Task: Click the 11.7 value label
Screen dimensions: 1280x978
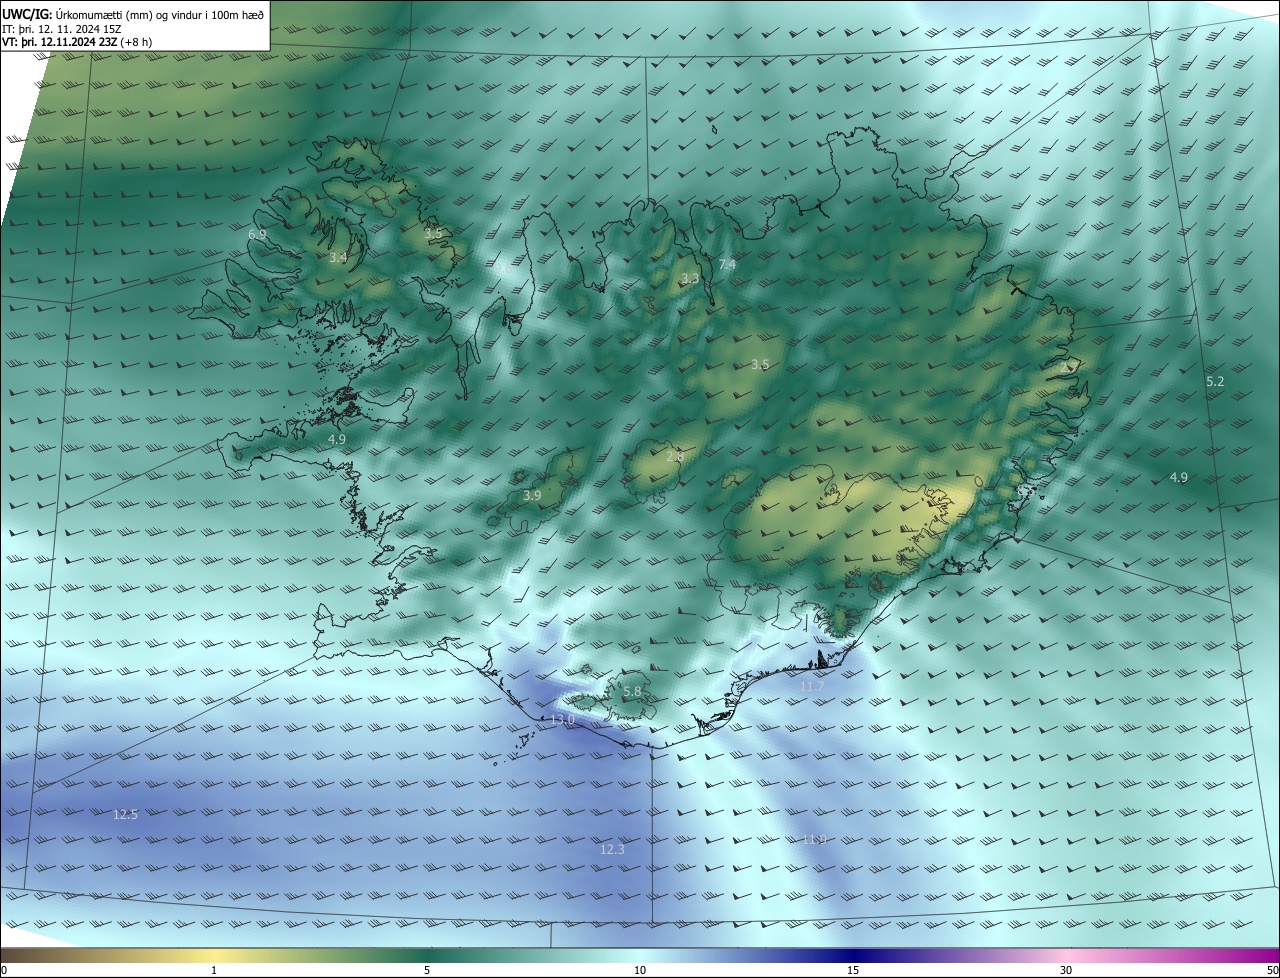Action: pos(812,687)
